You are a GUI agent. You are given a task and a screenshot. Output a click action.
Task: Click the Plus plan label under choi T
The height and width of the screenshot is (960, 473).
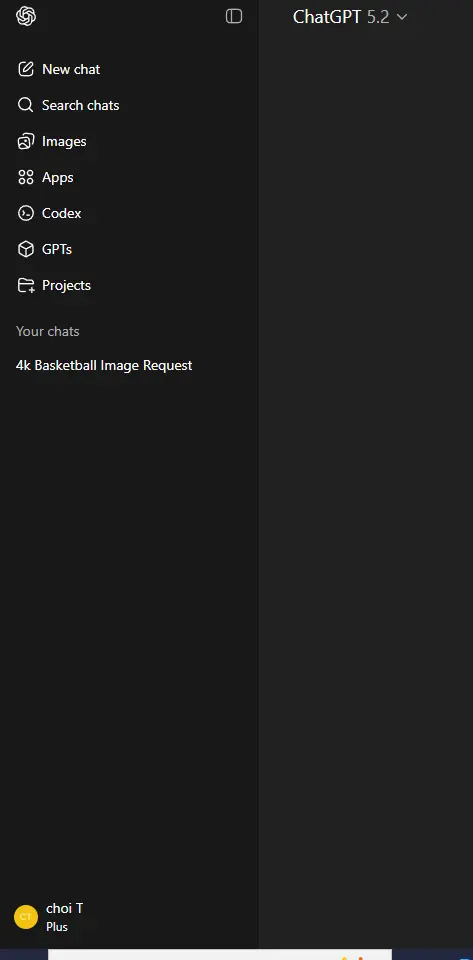57,927
